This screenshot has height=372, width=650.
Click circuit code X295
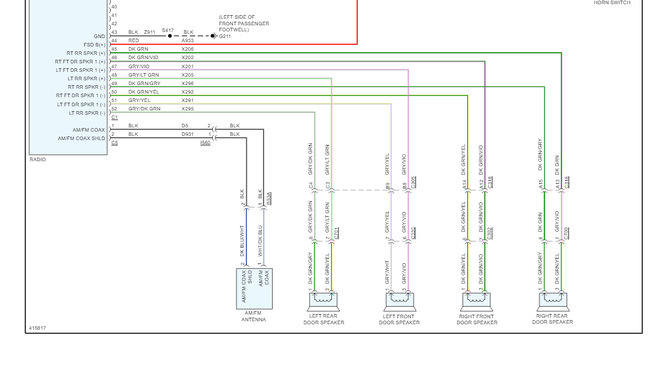click(188, 109)
